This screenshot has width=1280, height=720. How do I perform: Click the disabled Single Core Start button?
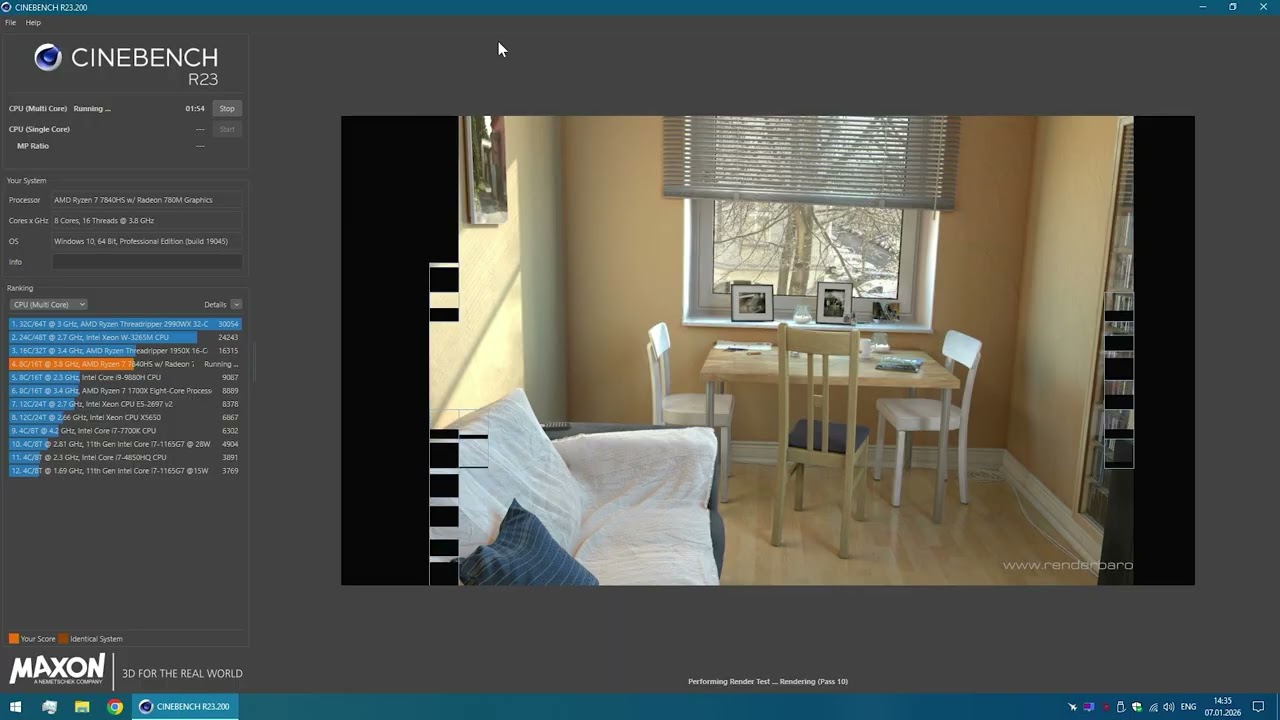[x=227, y=129]
